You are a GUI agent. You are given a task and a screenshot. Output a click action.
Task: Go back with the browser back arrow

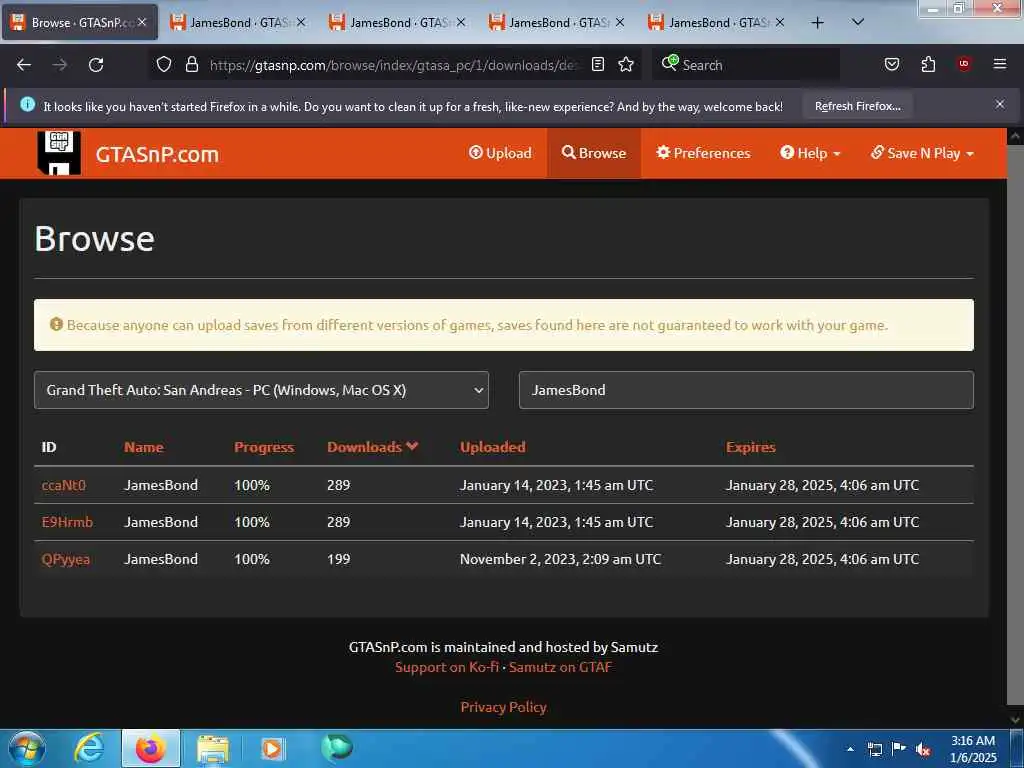24,65
